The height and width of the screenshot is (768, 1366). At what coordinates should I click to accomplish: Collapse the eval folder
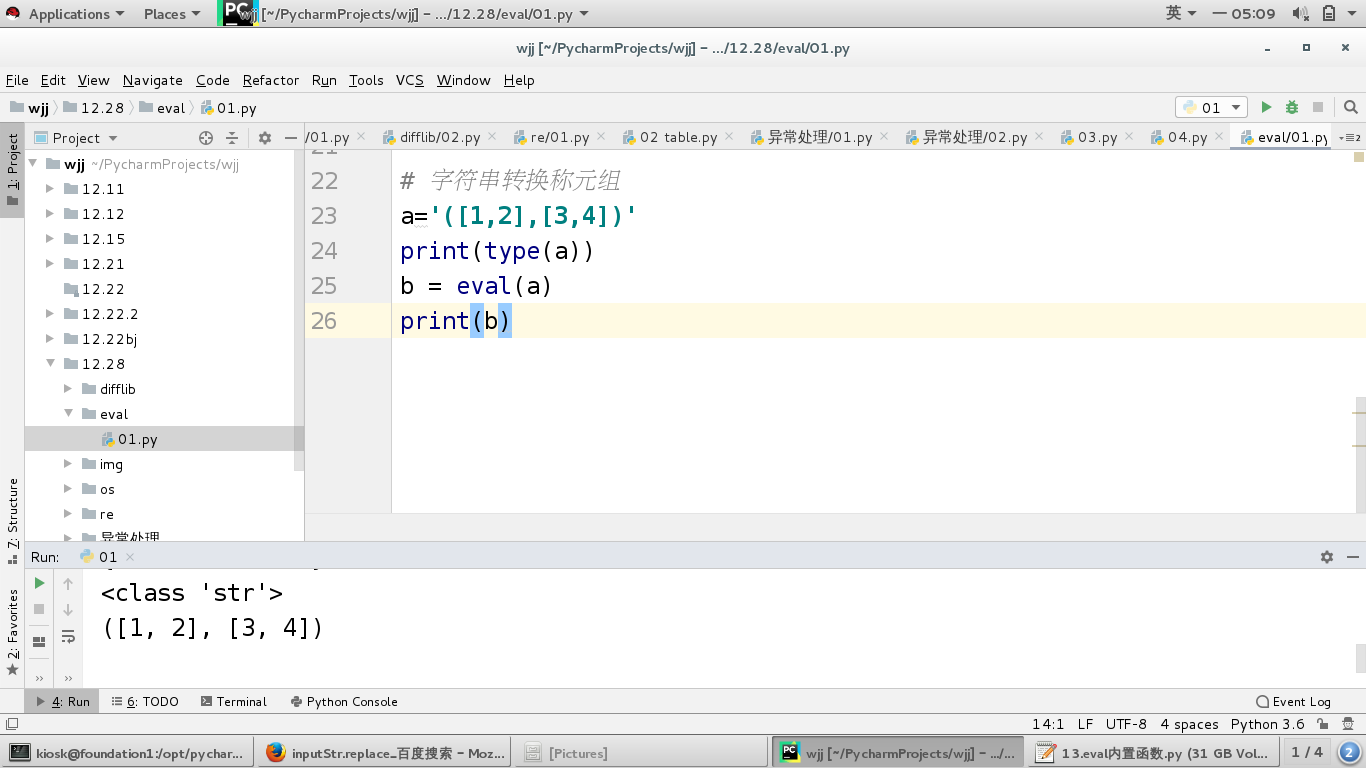click(68, 413)
